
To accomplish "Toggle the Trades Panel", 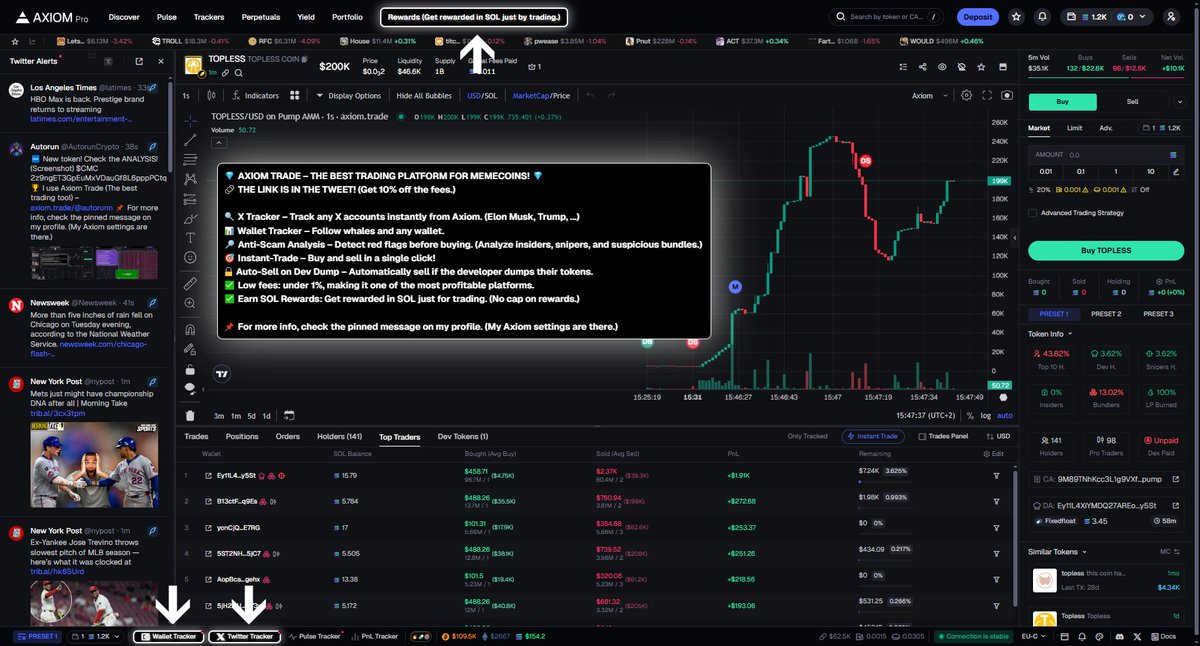I will pos(943,437).
